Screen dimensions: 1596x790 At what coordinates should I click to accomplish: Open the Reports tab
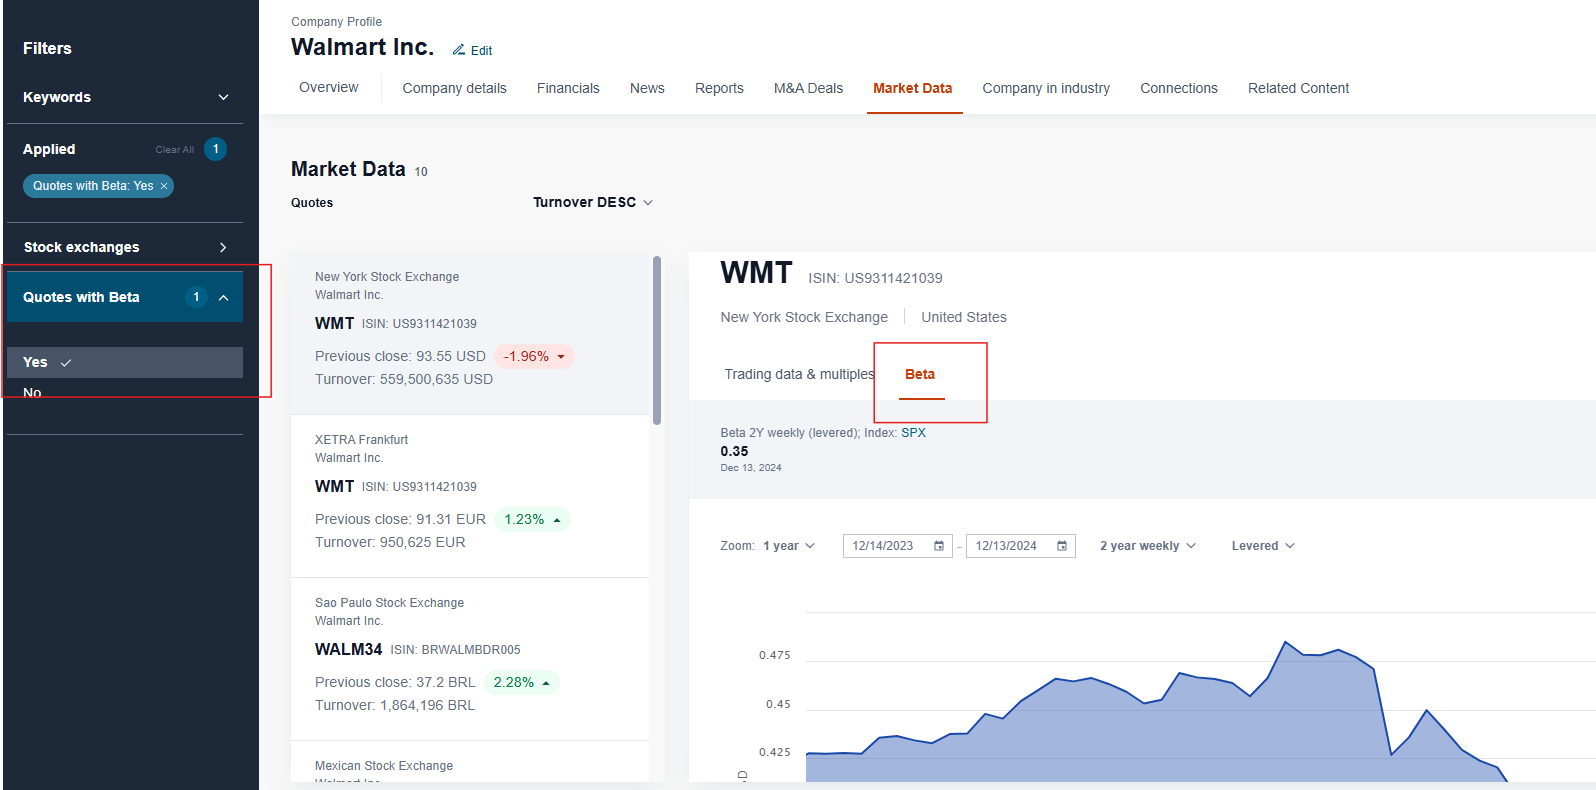719,88
